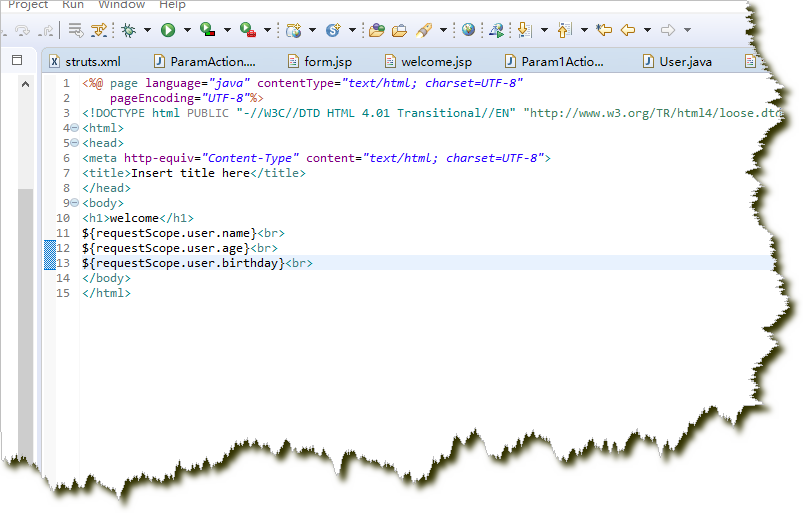
Task: Click the Last Edit Location icon
Action: pyautogui.click(x=603, y=30)
